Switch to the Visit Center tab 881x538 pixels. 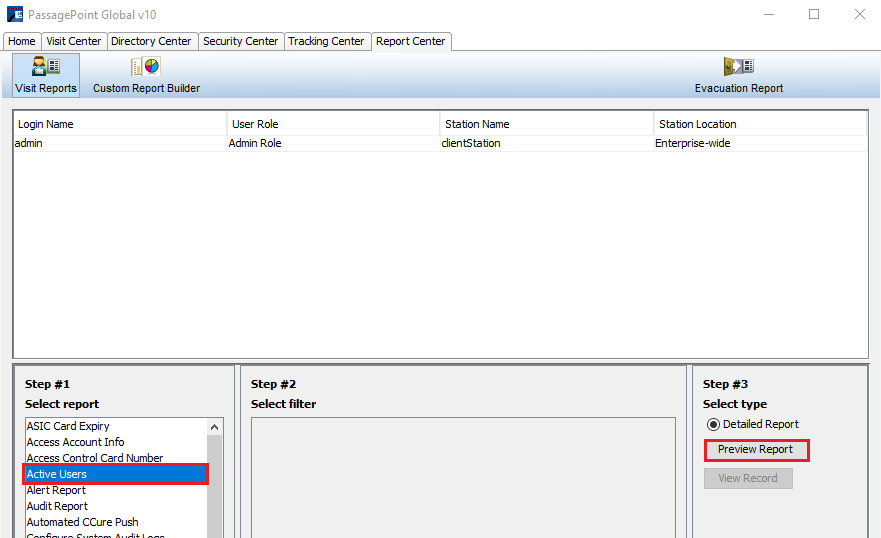74,42
